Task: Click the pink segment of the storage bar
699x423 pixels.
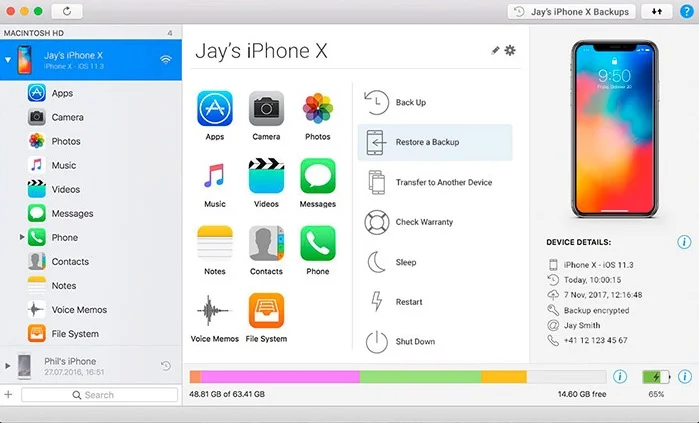Action: [x=280, y=377]
